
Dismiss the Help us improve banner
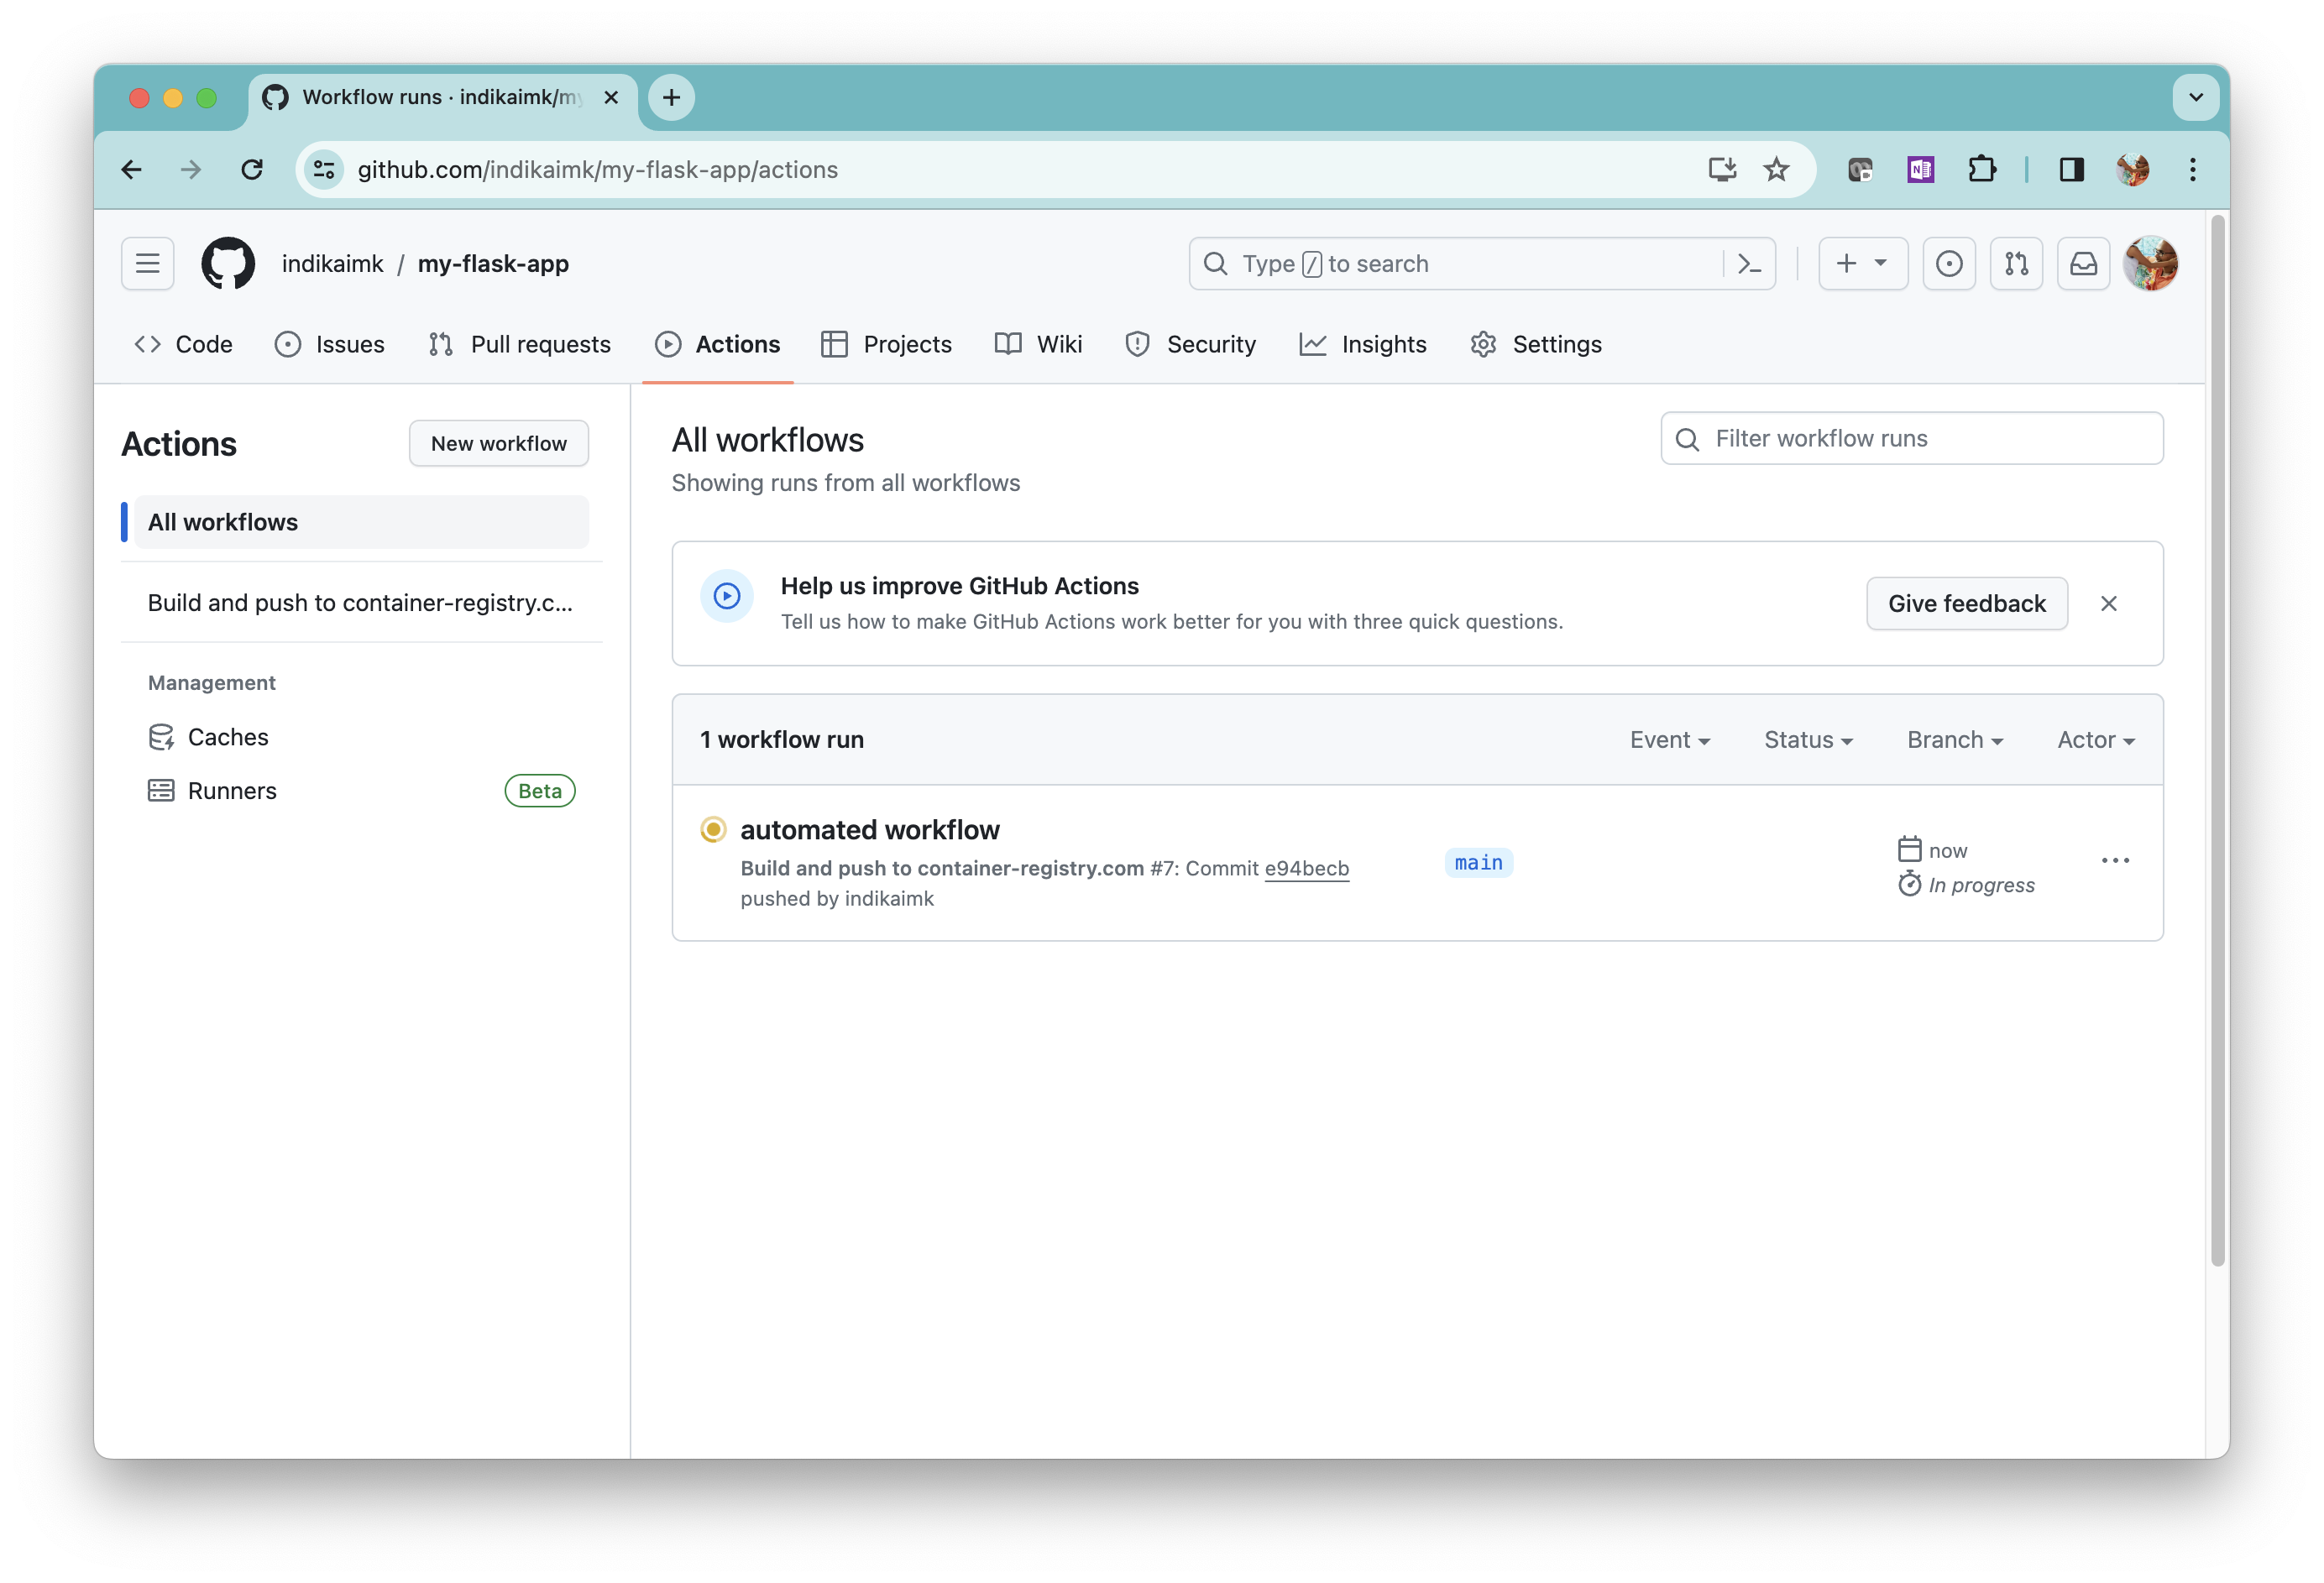[2109, 603]
